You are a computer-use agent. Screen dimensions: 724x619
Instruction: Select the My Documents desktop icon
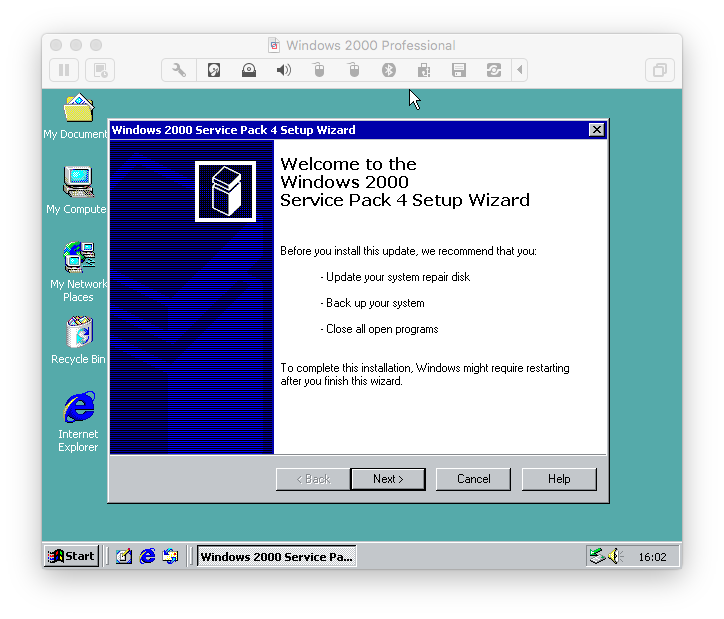pos(78,116)
